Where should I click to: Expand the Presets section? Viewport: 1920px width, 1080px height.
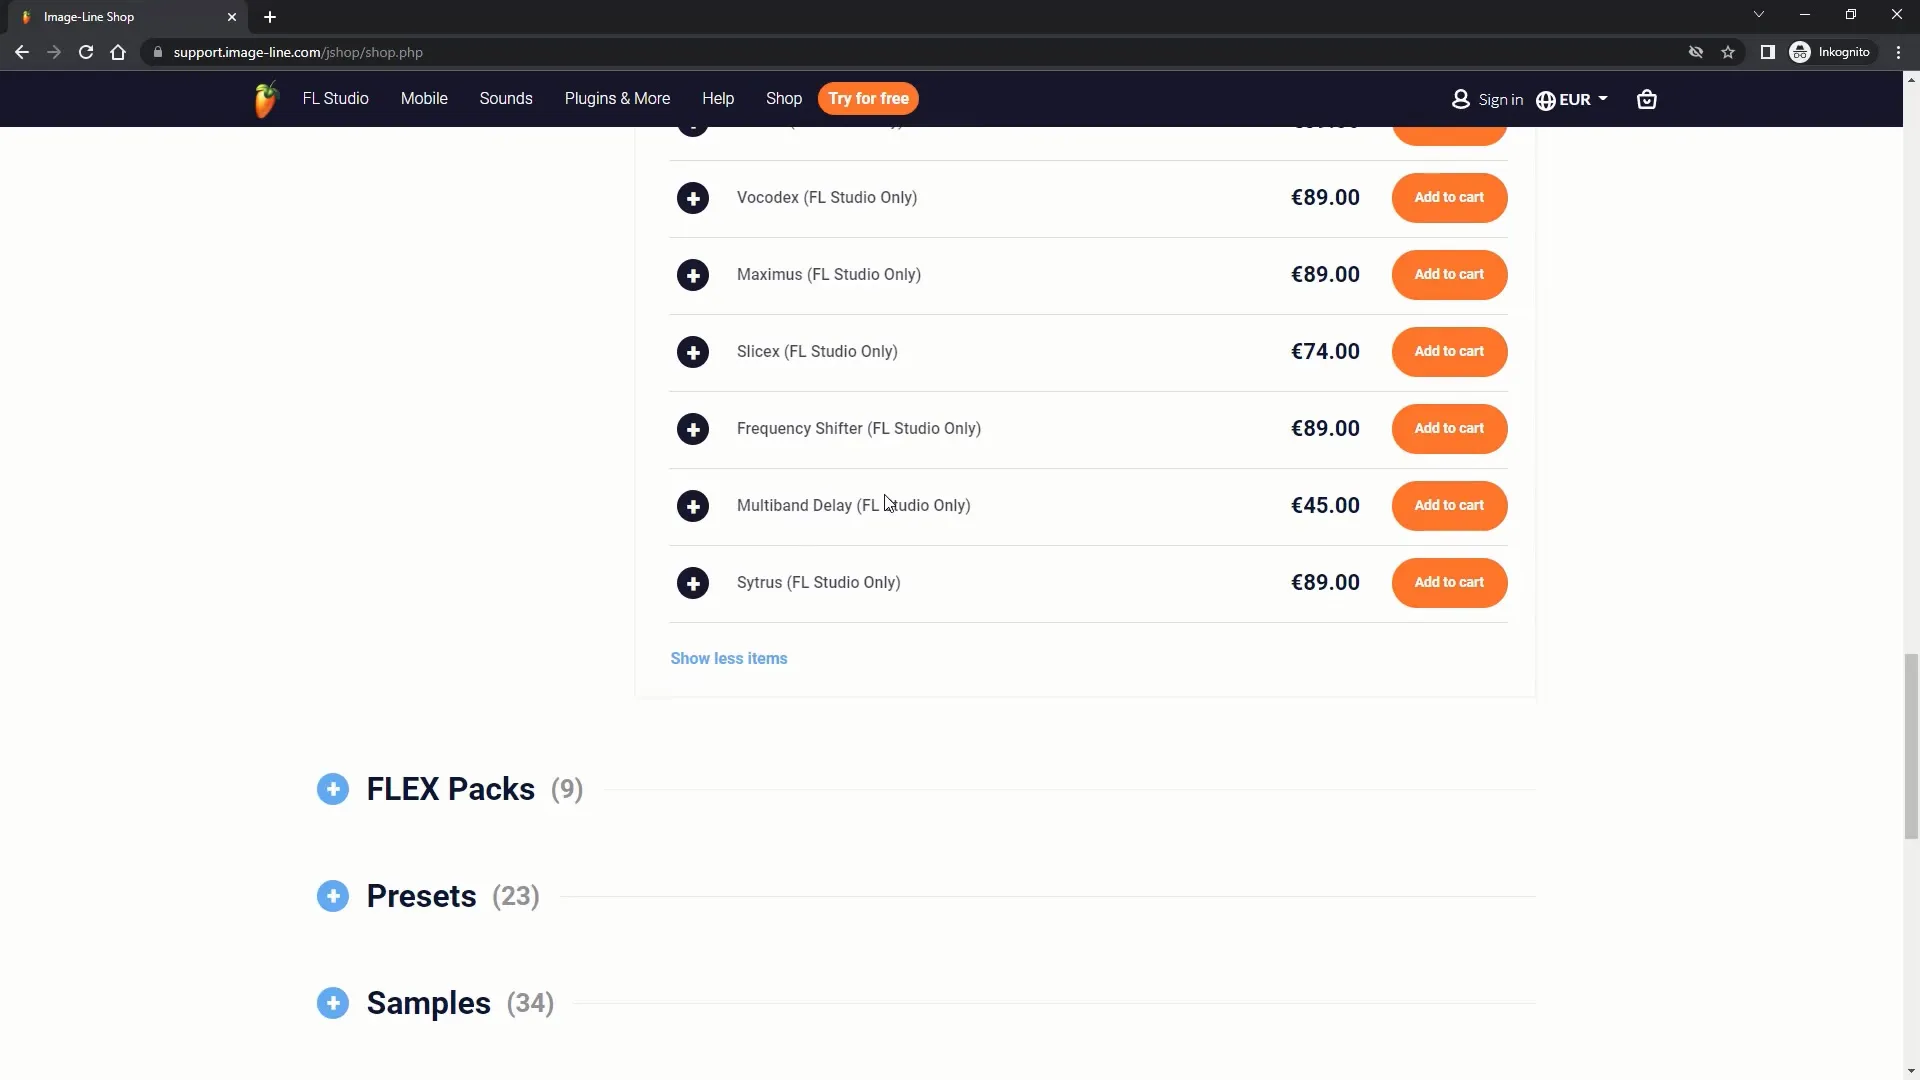tap(332, 897)
